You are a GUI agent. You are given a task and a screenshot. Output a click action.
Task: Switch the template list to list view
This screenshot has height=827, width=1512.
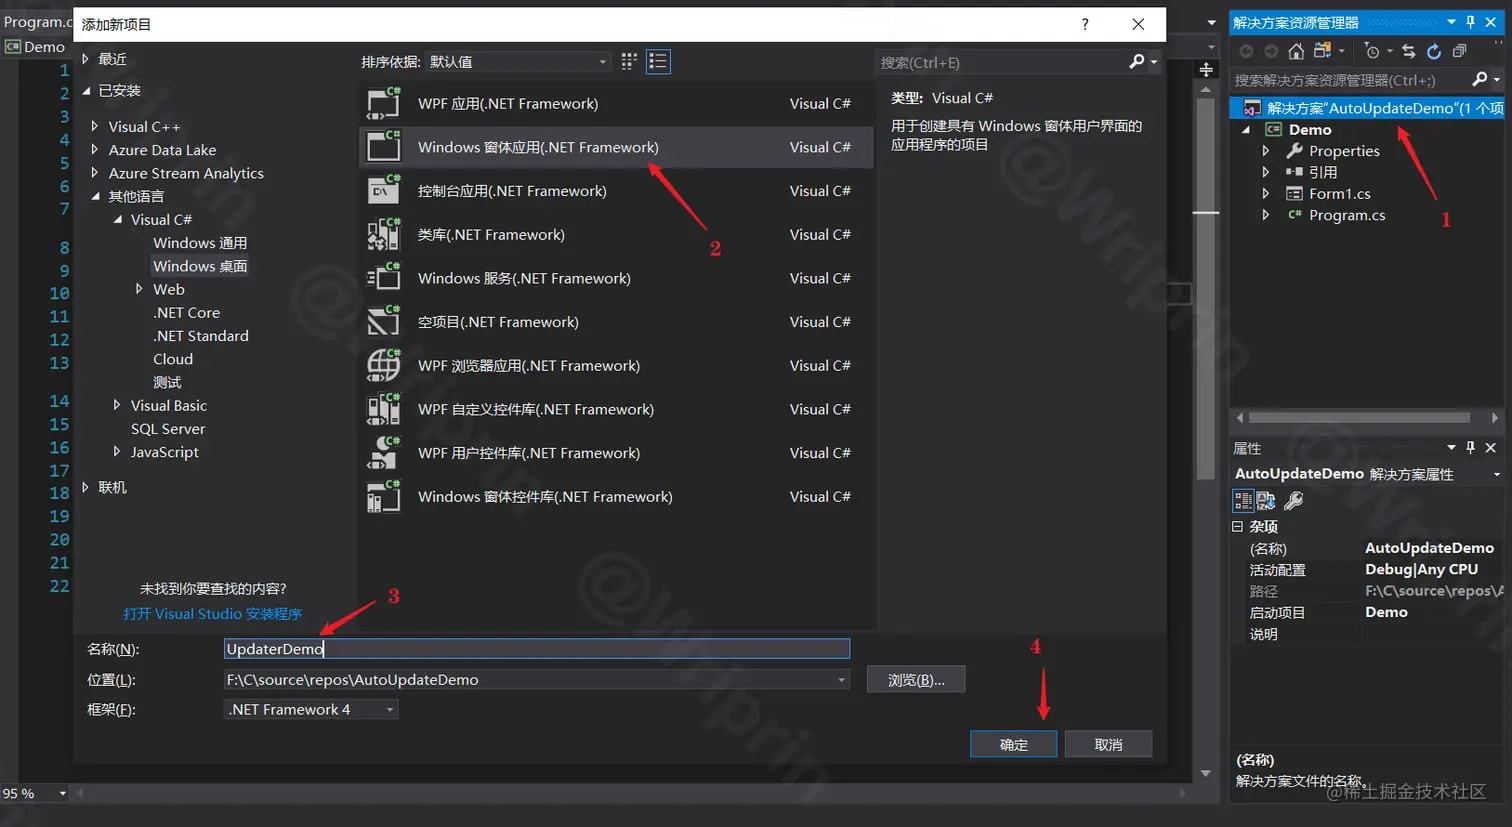pos(658,62)
